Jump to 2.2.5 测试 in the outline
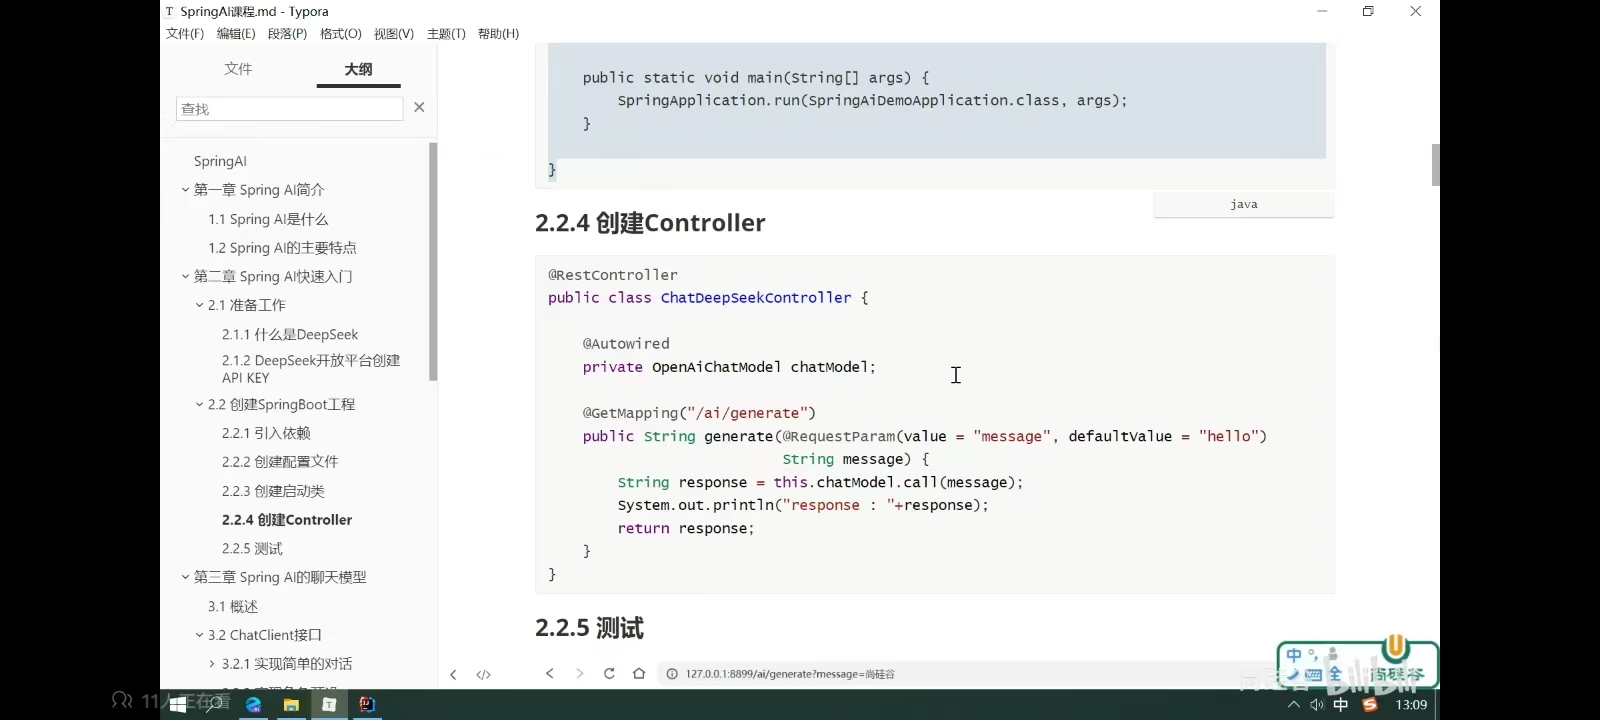The width and height of the screenshot is (1600, 720). 252,549
